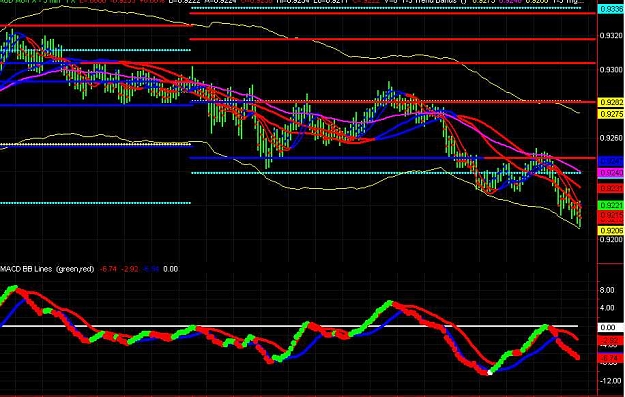Click the green 0.9221 price marker
Viewport: 625px width, 397px height.
(611, 205)
